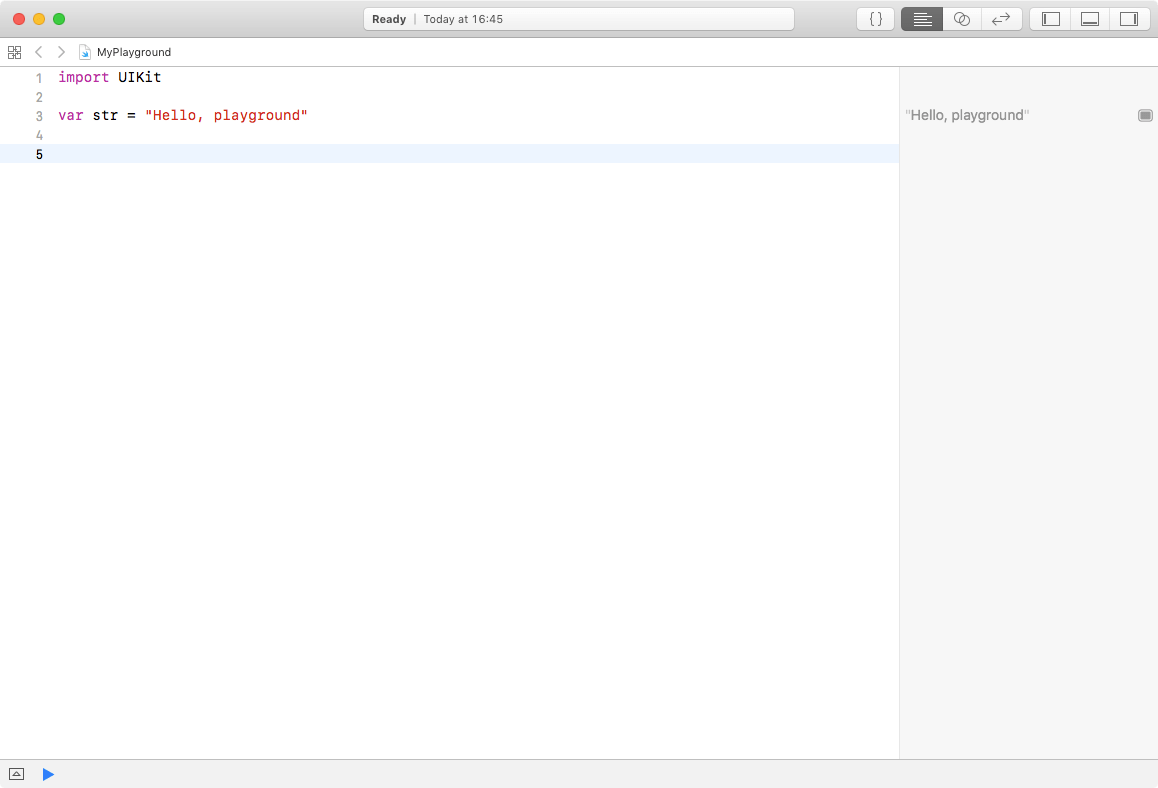Click the Today at 16:45 activity display
Image resolution: width=1158 pixels, height=788 pixels.
(462, 18)
